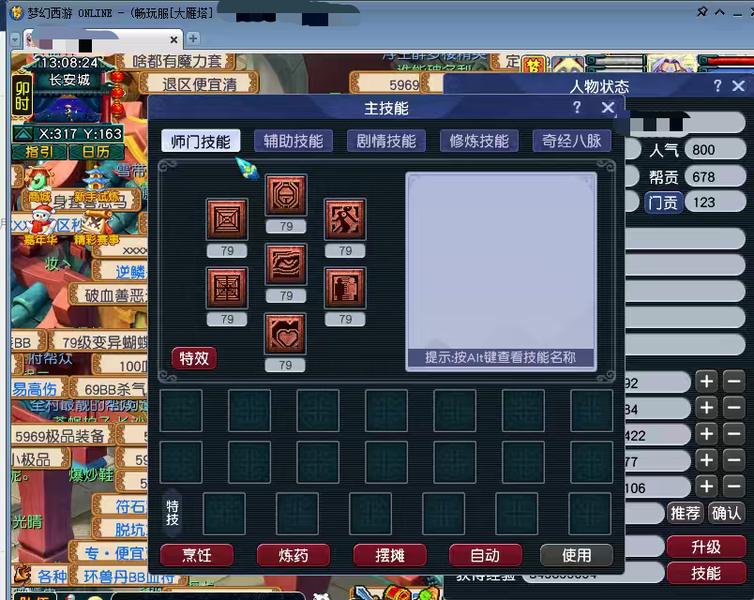
Task: Click the 使用 button
Action: (577, 555)
